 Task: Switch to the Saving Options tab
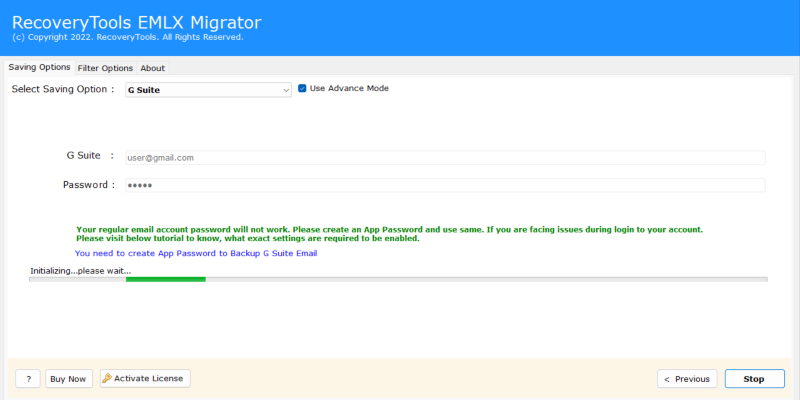39,67
